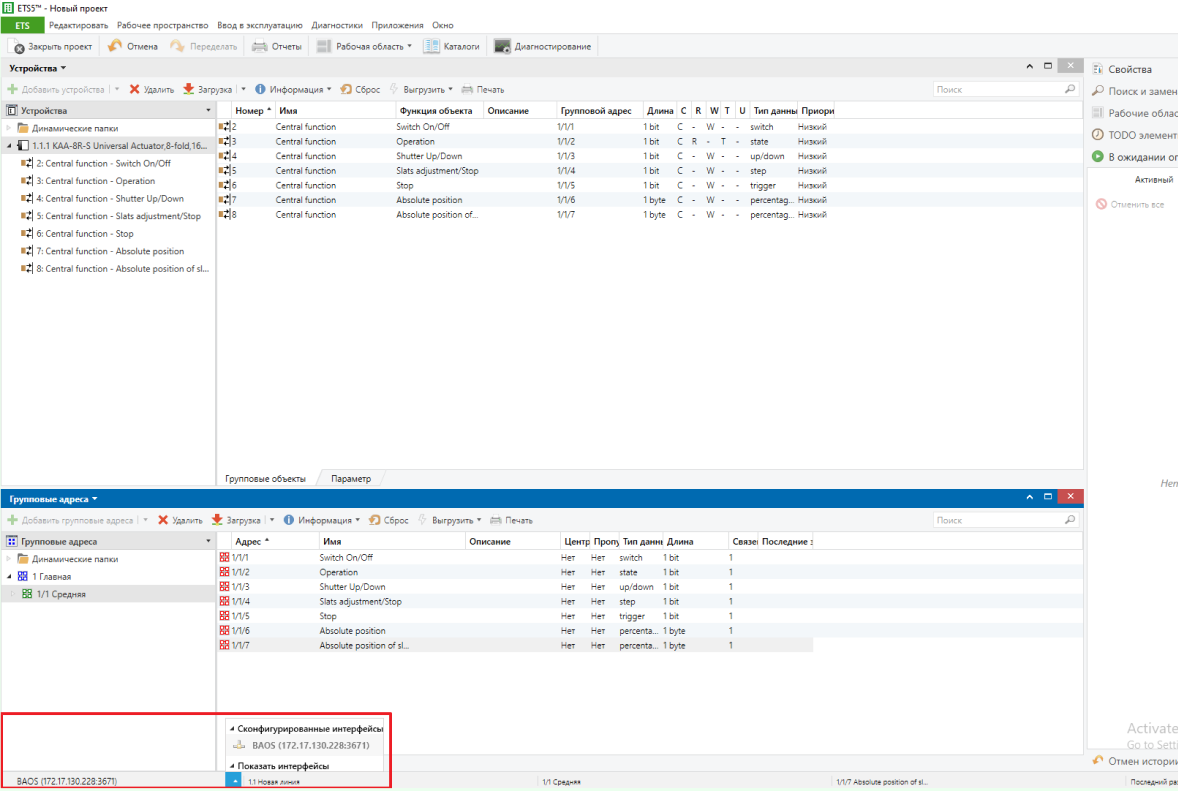Open the Диагностики menu
1178x791 pixels.
pyautogui.click(x=337, y=26)
